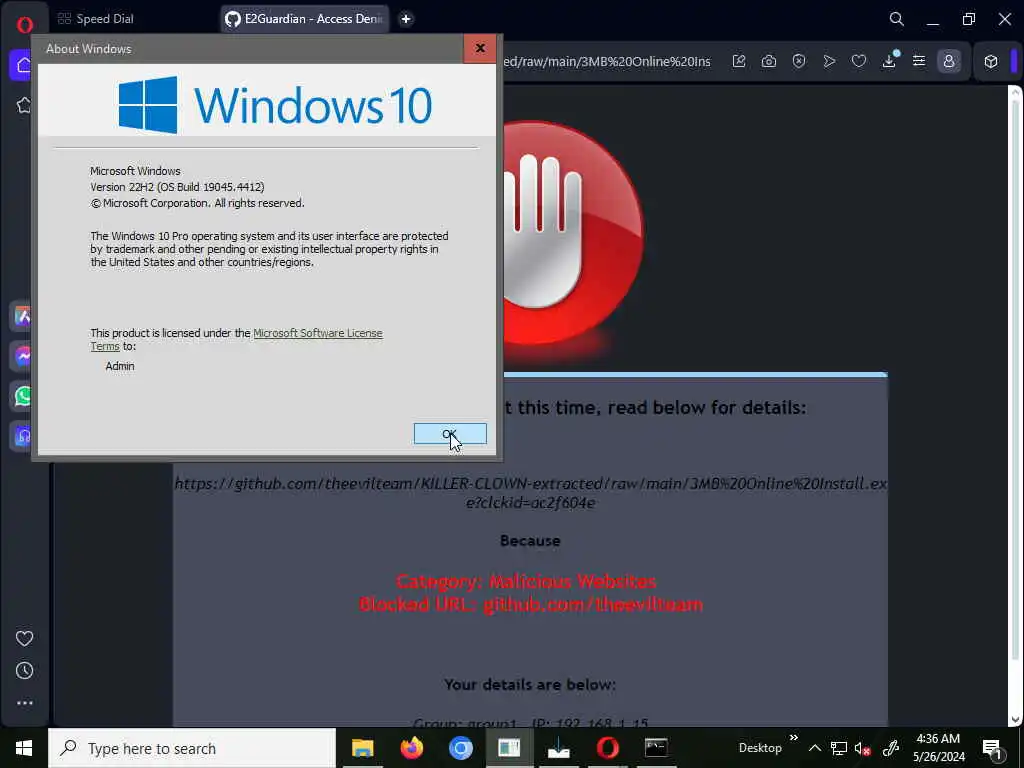This screenshot has width=1024, height=768.
Task: Switch to Opera from the taskbar
Action: (607, 748)
